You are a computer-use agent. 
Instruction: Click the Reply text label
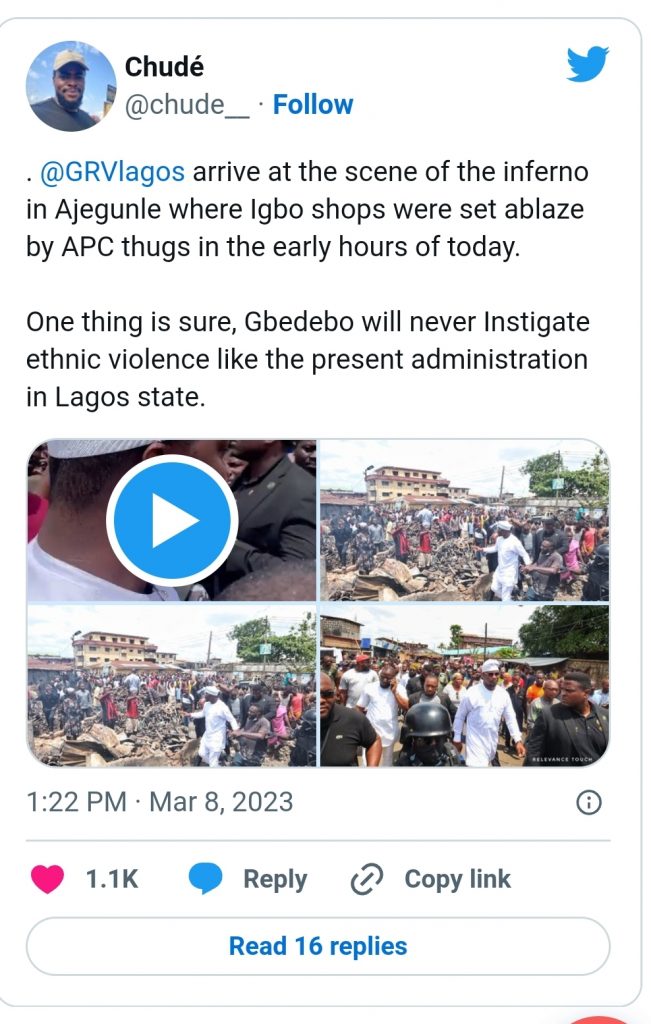[x=275, y=880]
